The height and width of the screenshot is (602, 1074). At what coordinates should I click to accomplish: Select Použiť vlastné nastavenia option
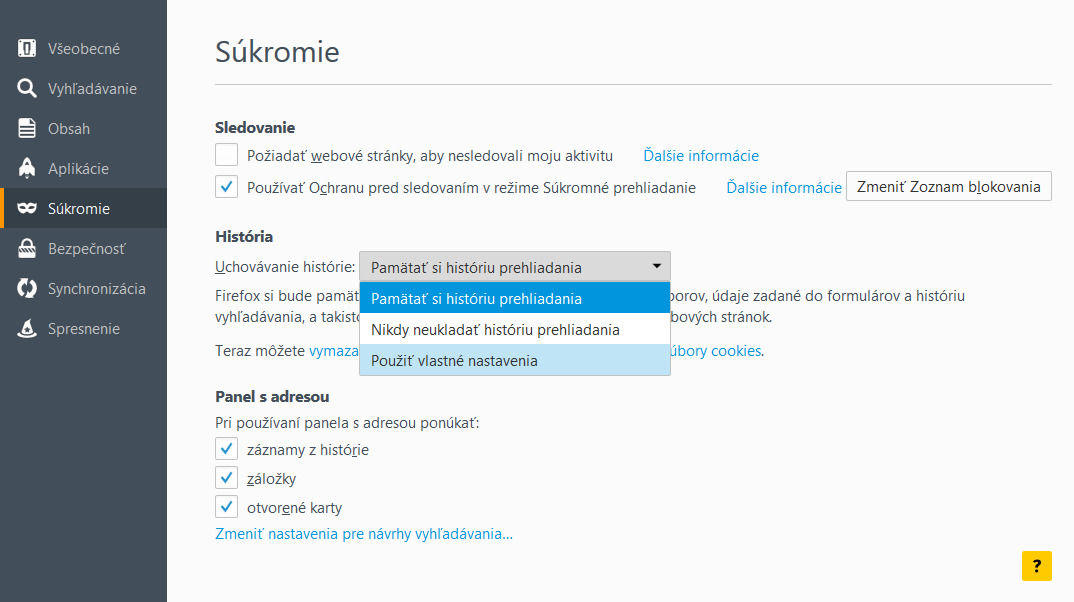pos(514,360)
